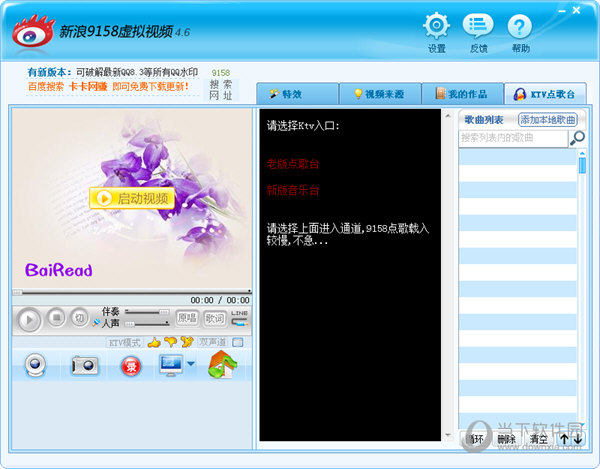Focus the 搜索列表内的歌曲 search field
Screen dimensions: 600x469
coord(513,138)
